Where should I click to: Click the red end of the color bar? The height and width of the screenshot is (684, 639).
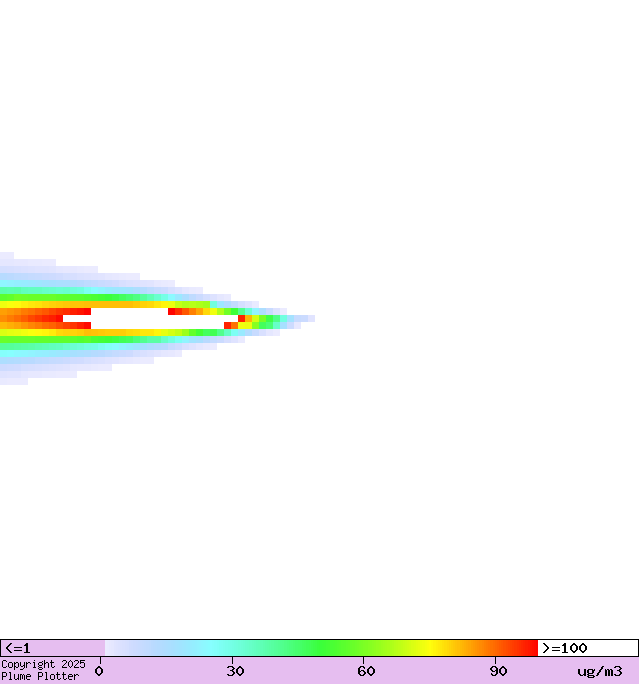[x=528, y=648]
